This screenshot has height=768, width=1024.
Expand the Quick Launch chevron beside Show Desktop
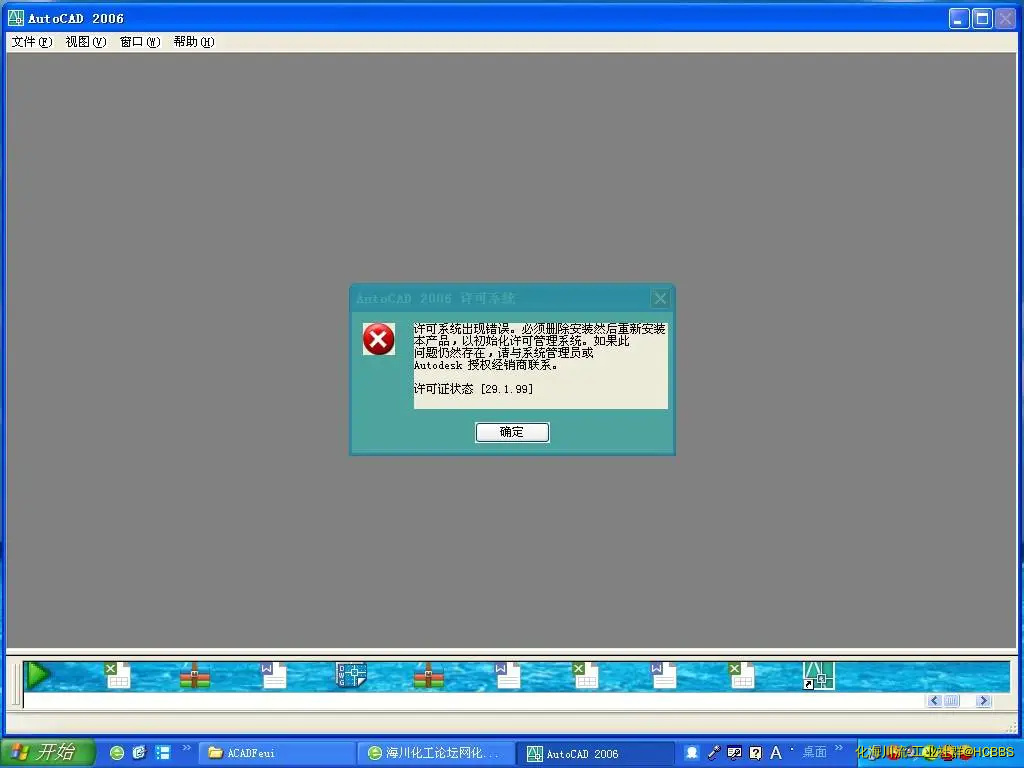click(x=186, y=748)
